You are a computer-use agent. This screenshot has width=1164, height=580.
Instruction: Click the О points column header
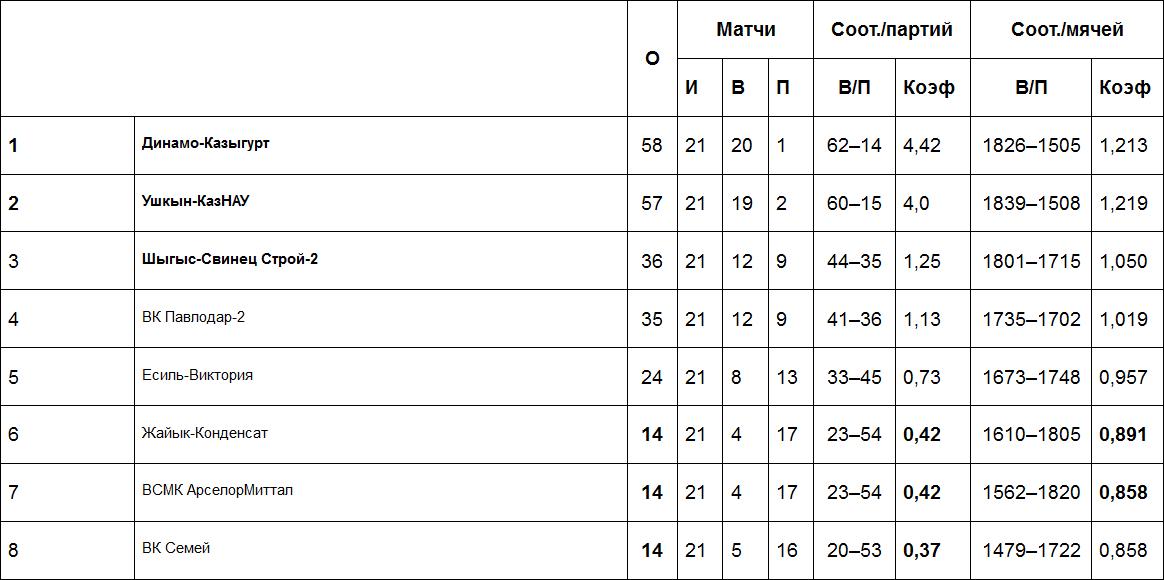[x=652, y=58]
